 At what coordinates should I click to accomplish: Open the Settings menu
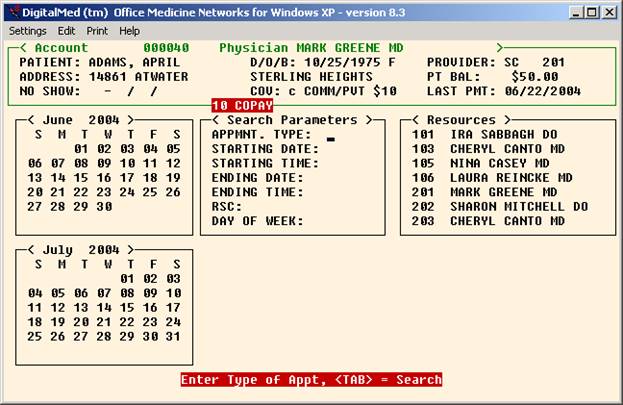pyautogui.click(x=27, y=31)
